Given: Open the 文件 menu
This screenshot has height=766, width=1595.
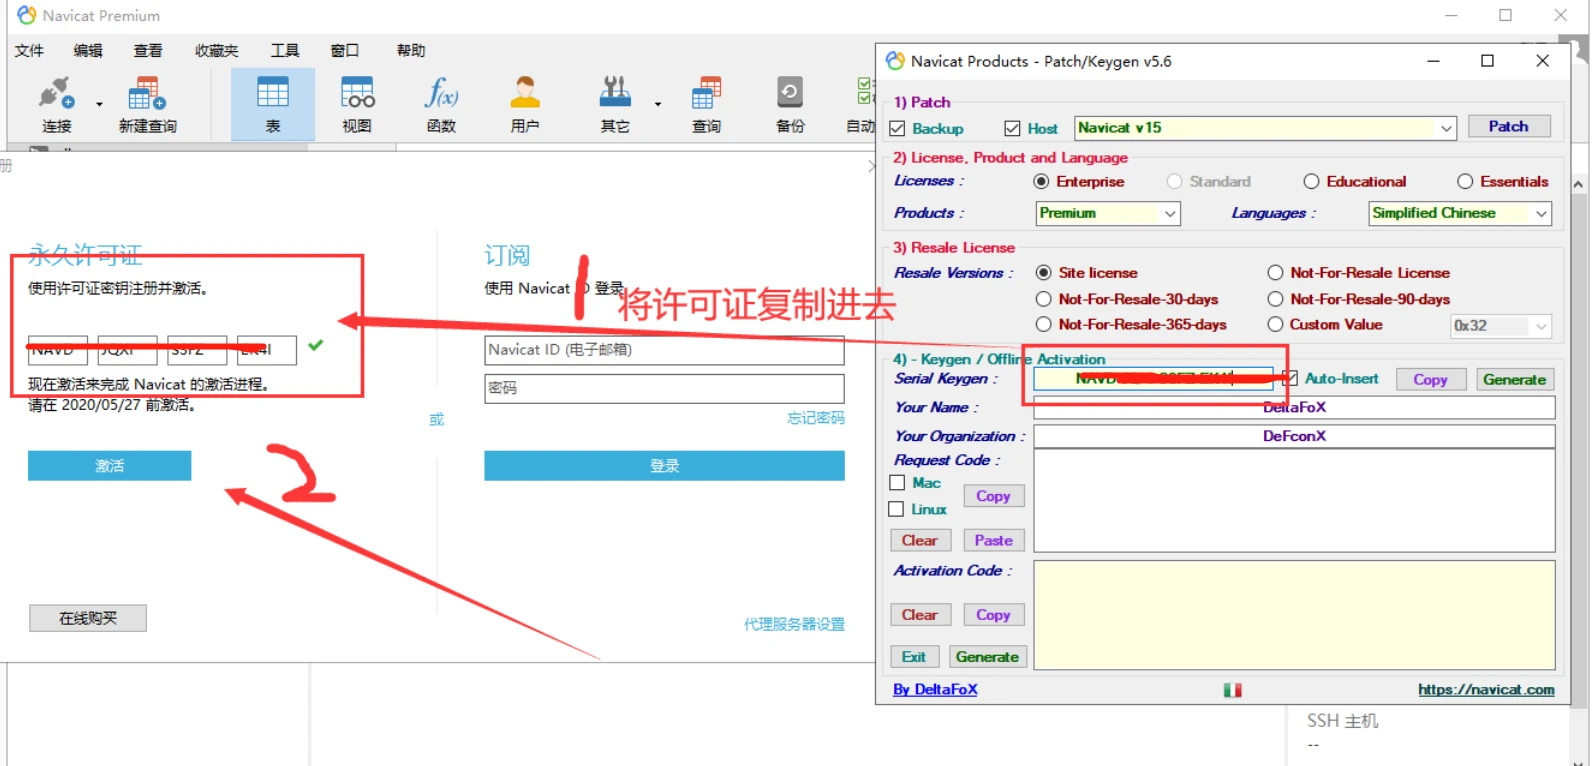Looking at the screenshot, I should click(x=29, y=50).
